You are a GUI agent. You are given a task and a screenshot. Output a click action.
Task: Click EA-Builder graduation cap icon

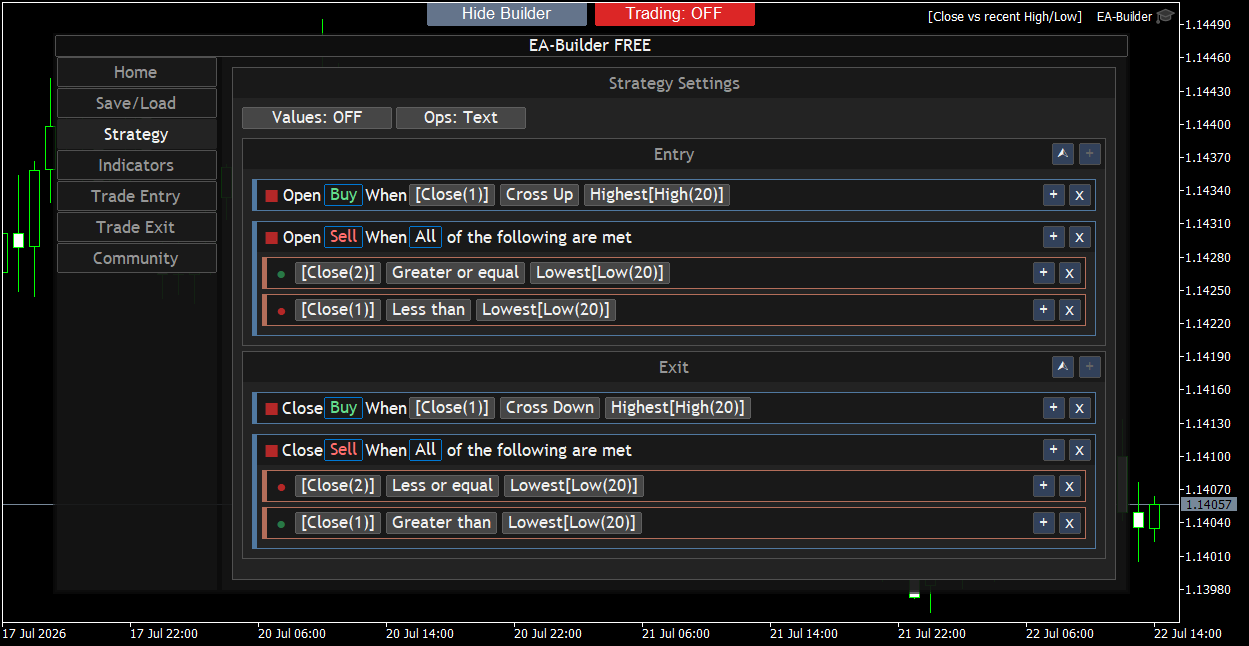(x=1164, y=17)
